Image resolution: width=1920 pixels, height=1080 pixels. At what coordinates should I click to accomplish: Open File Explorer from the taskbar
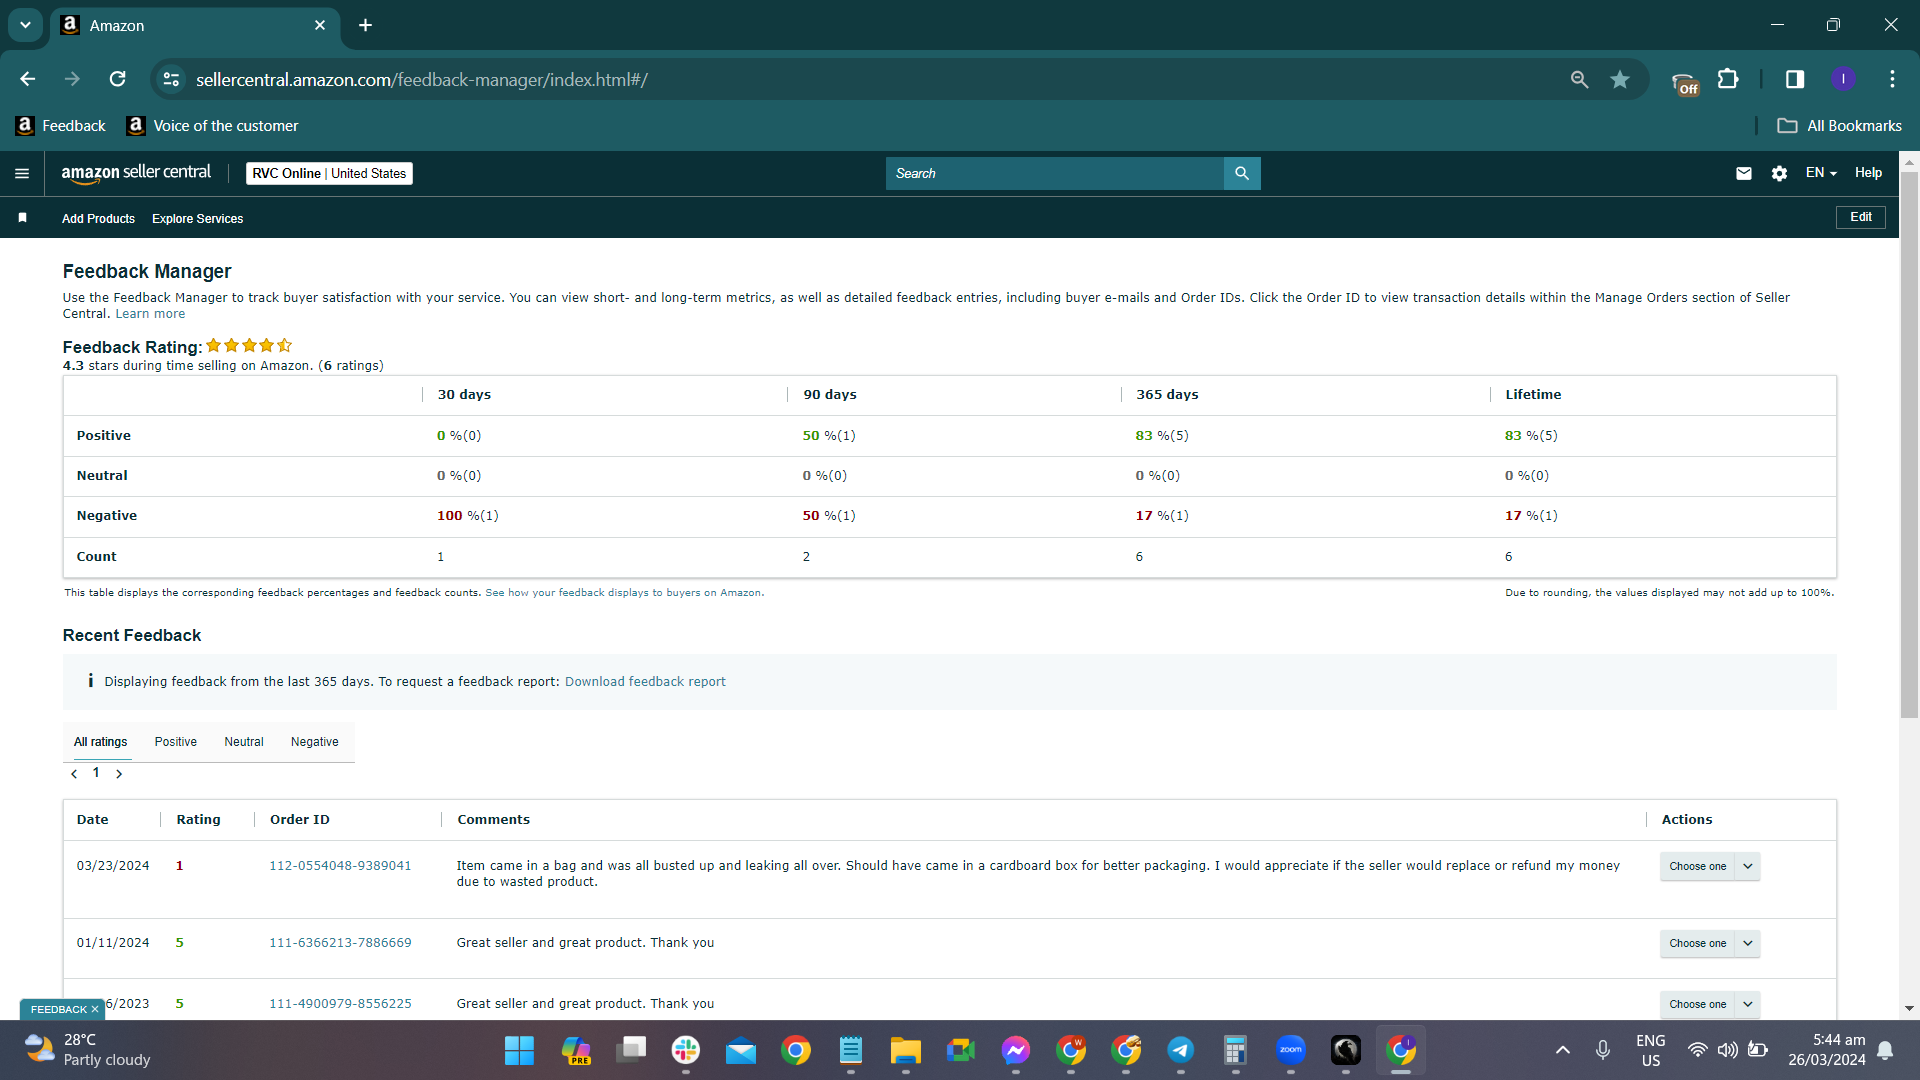906,1051
